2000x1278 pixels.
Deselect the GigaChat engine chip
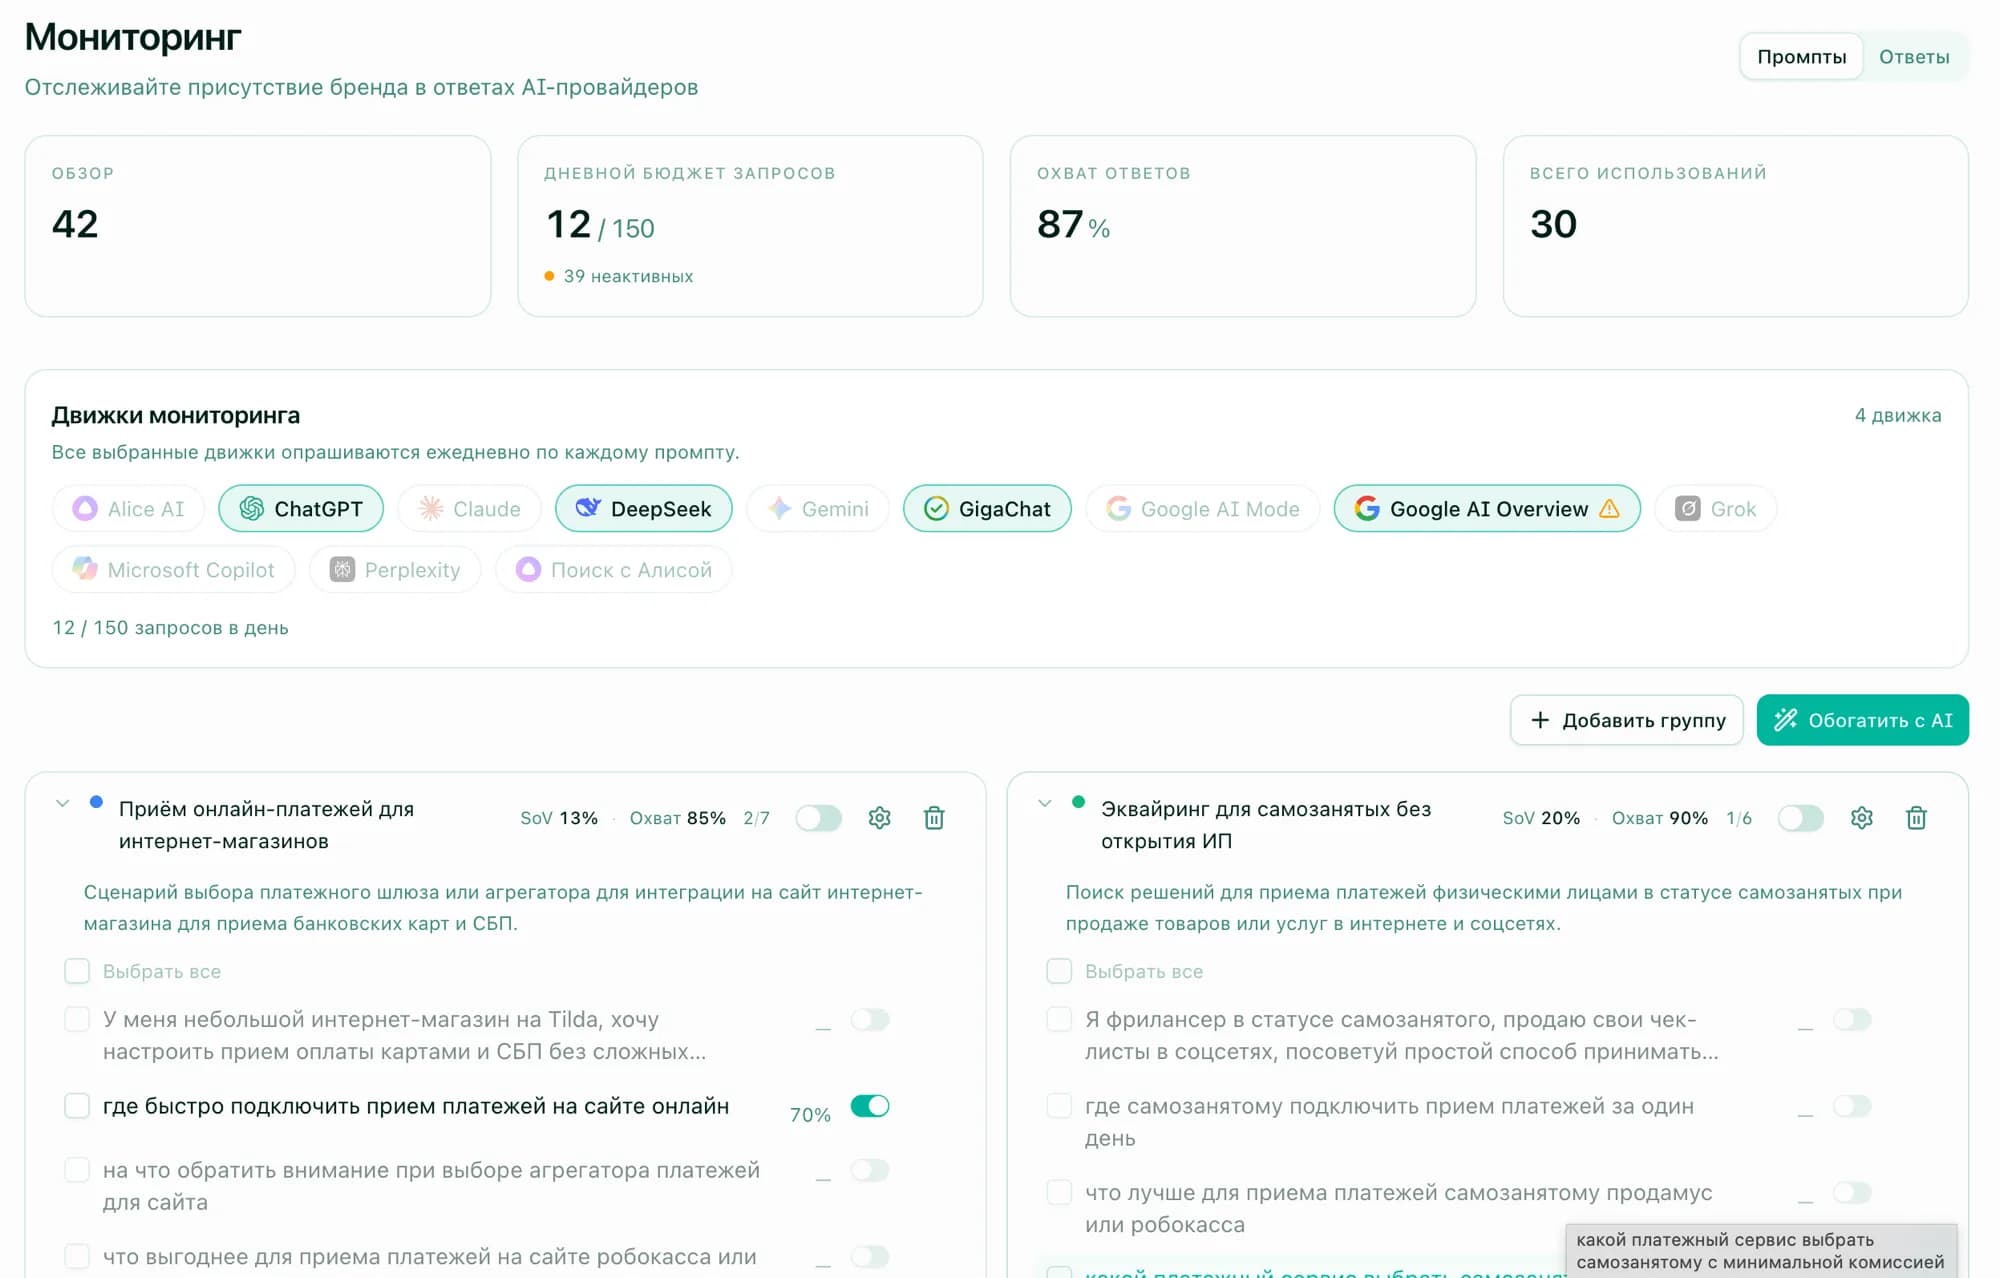pos(987,509)
